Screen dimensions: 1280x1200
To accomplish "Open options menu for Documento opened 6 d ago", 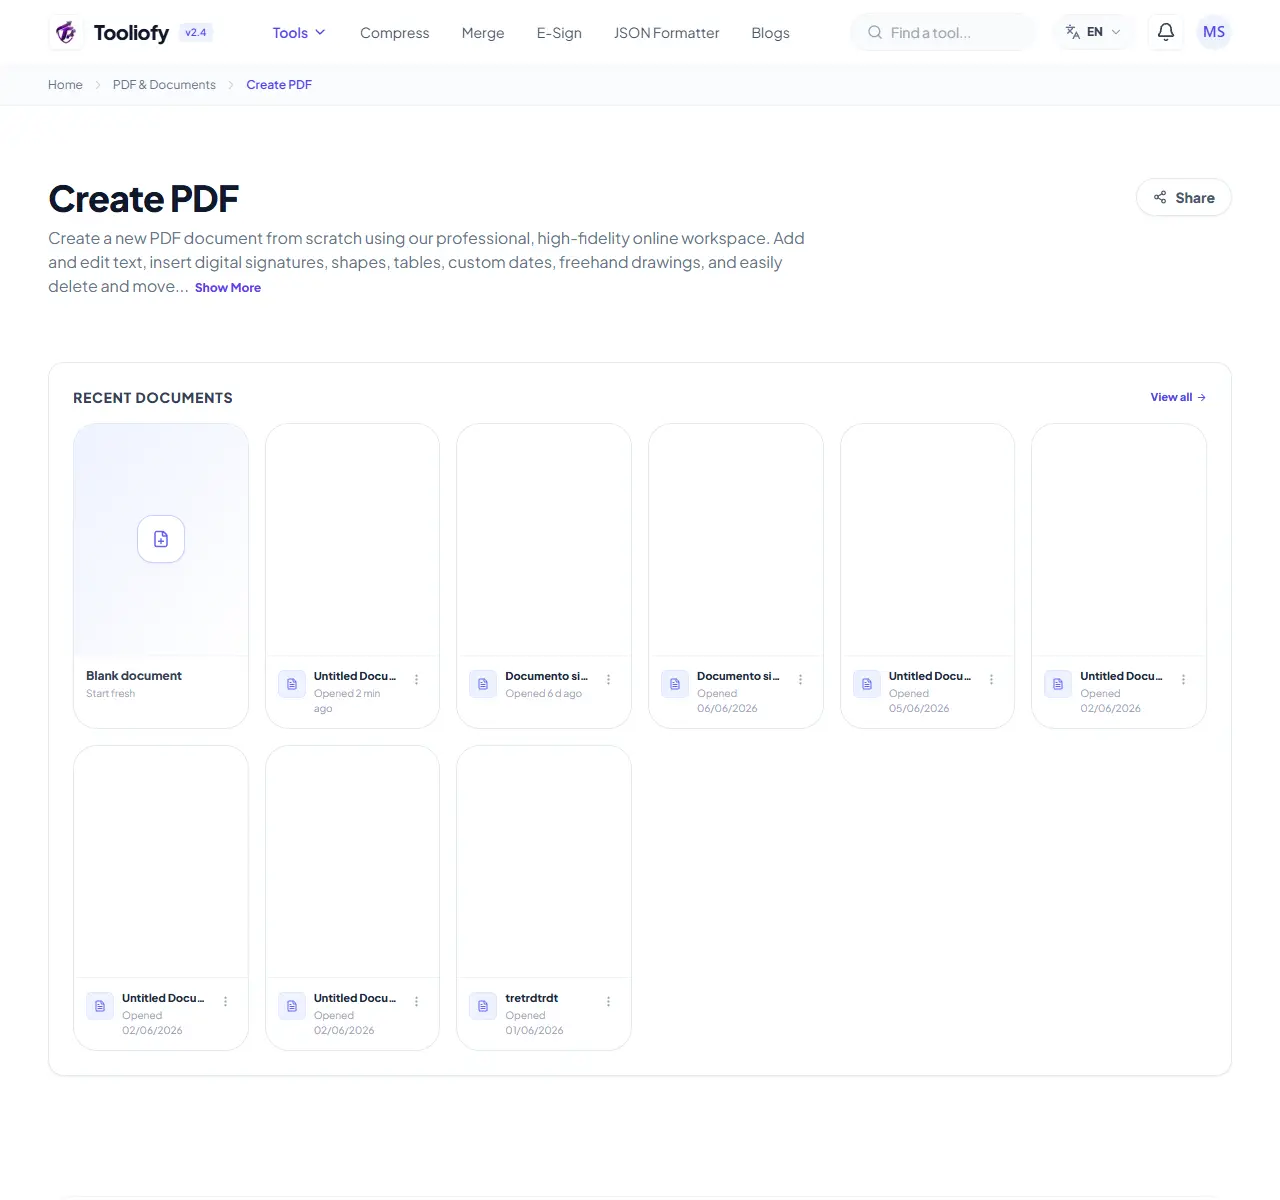I will [x=608, y=679].
